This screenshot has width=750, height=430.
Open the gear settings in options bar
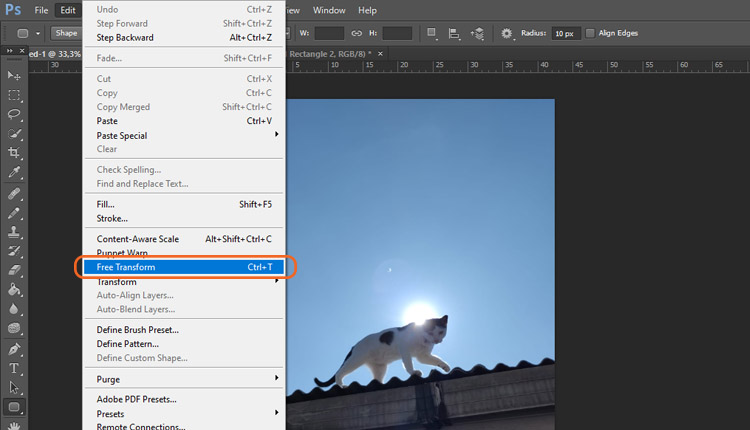507,33
